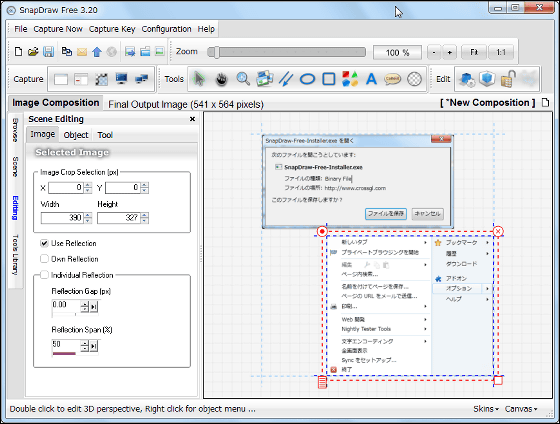Enable Individual Reflection checkbox
Viewport: 560px width, 424px height.
click(44, 275)
